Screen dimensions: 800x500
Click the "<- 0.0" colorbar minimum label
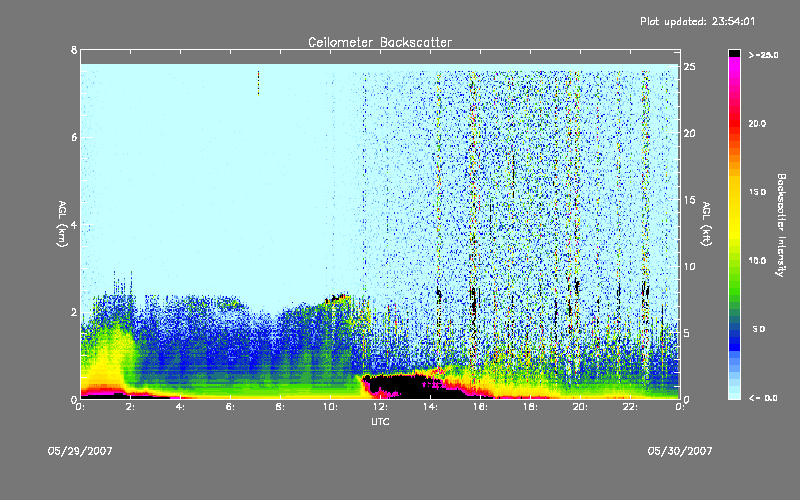[763, 398]
